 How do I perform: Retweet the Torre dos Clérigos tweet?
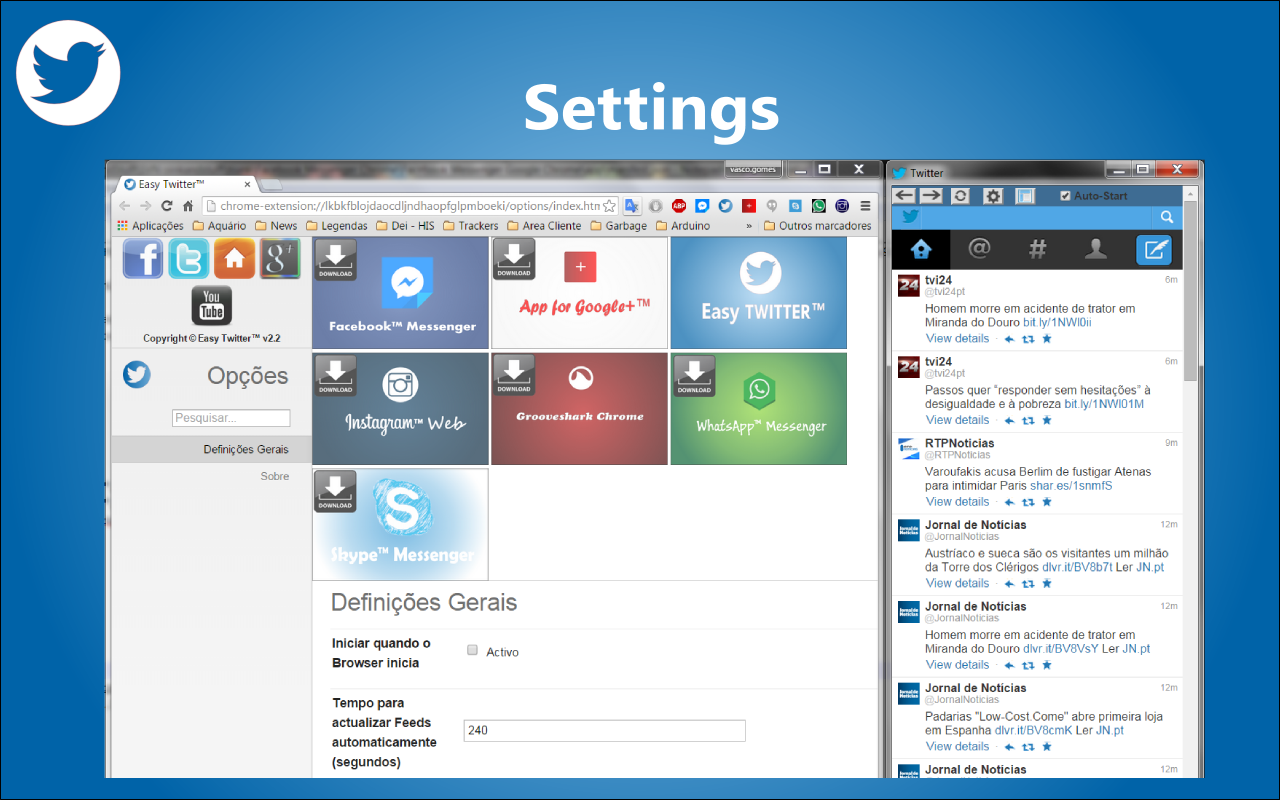1028,584
